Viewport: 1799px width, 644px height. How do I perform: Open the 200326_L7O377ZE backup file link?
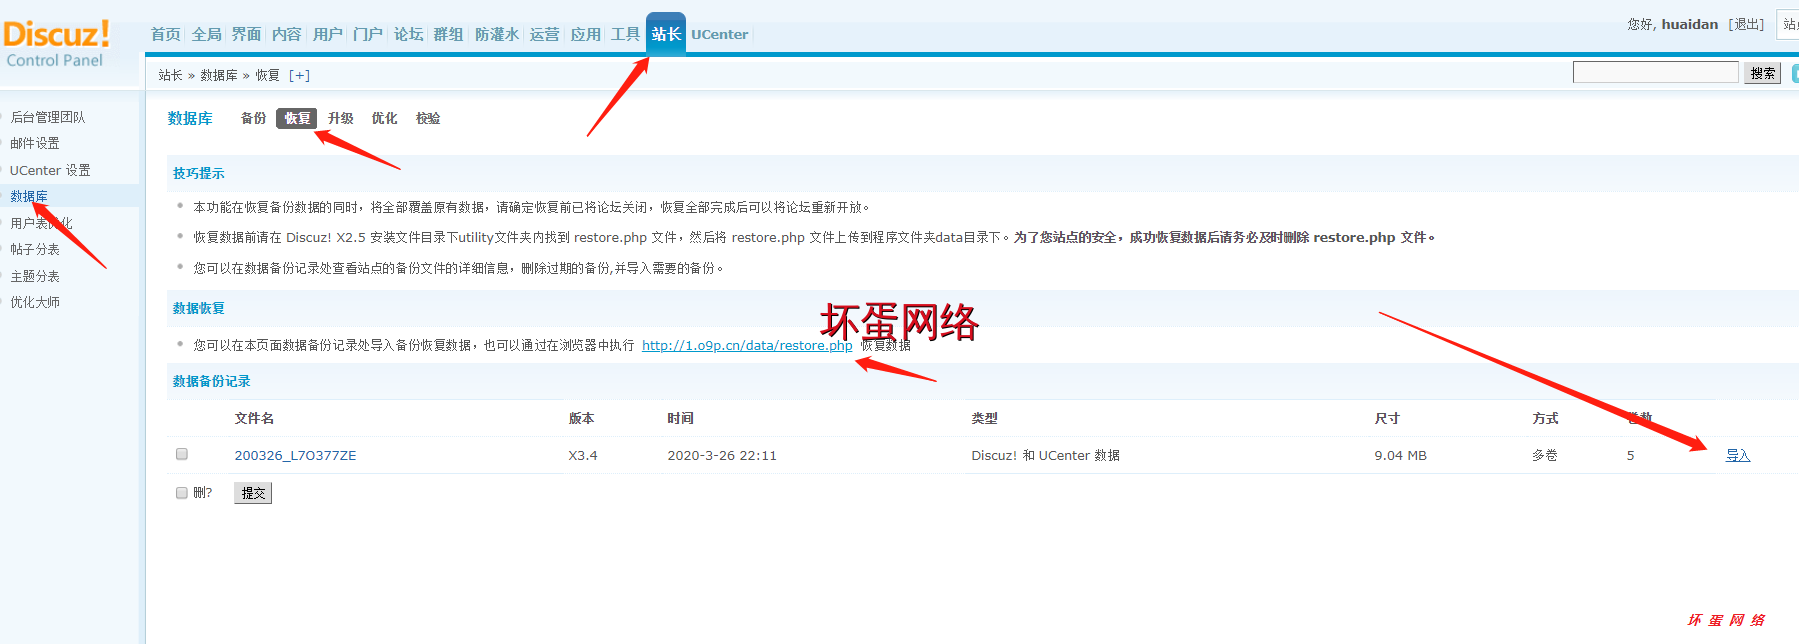click(x=295, y=455)
